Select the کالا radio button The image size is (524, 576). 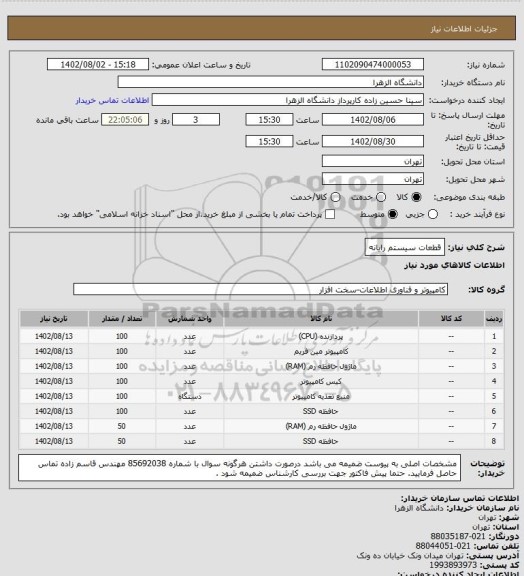[416, 197]
